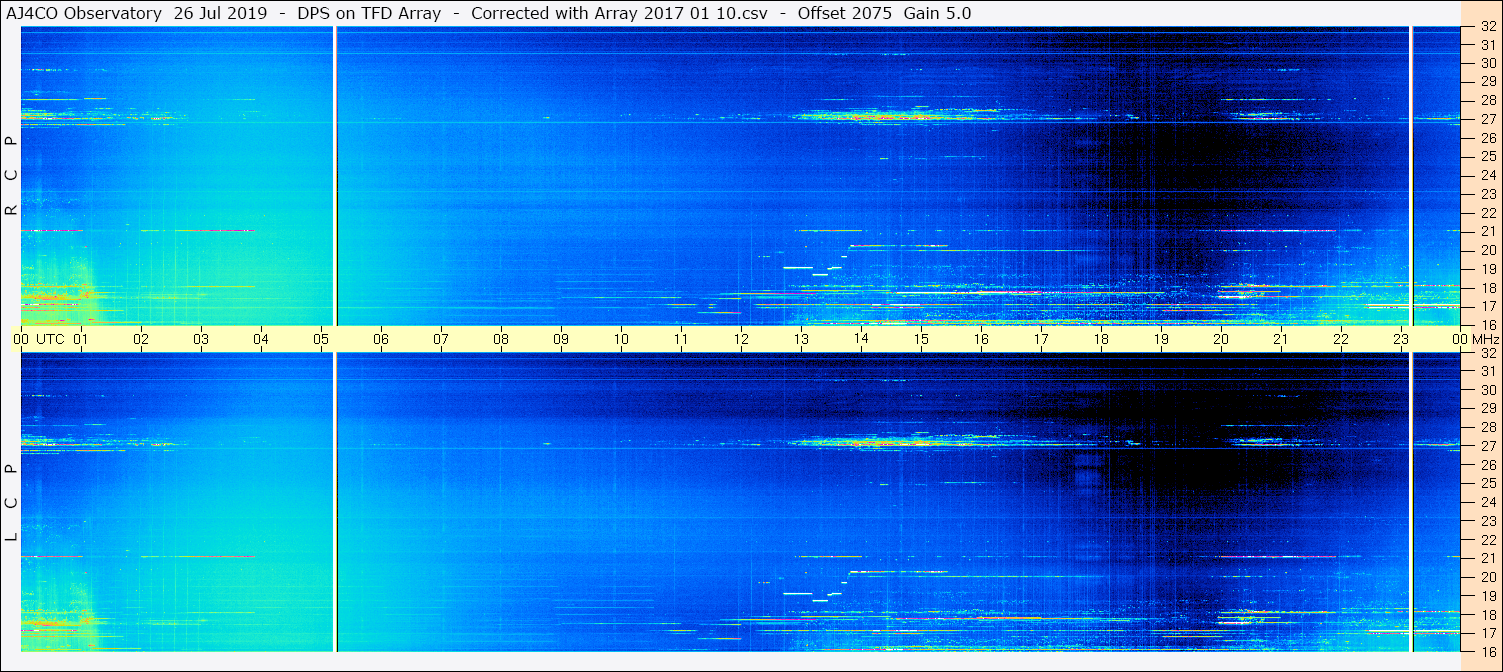The image size is (1503, 672).
Task: Click the 04 hour time axis label
Action: pos(261,339)
